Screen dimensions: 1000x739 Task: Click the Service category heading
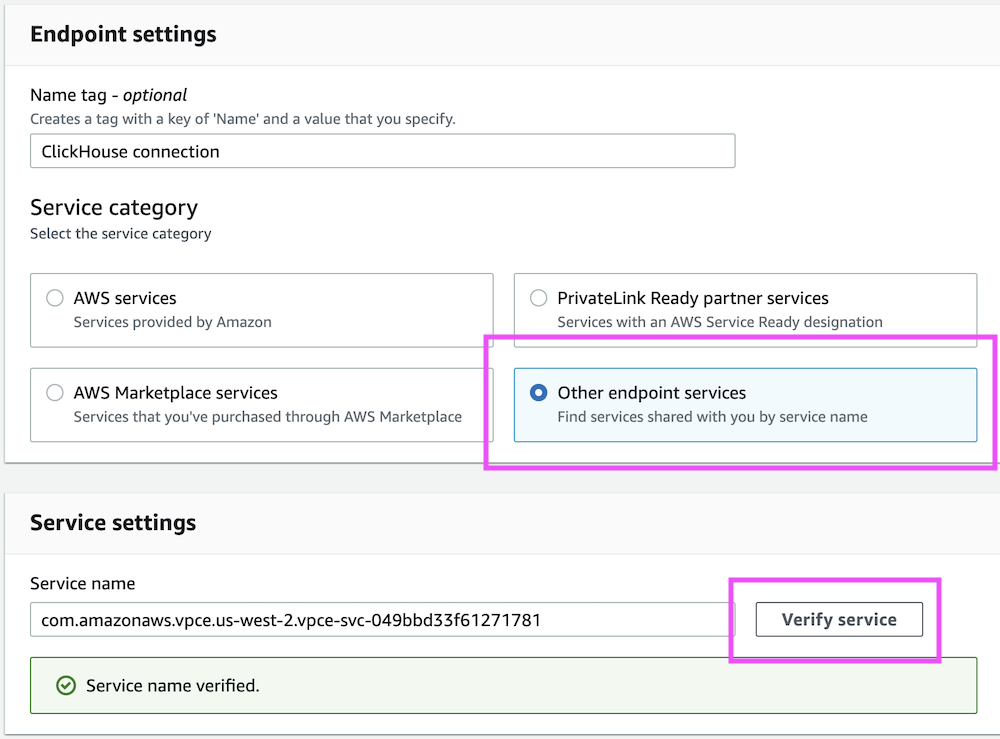[115, 207]
